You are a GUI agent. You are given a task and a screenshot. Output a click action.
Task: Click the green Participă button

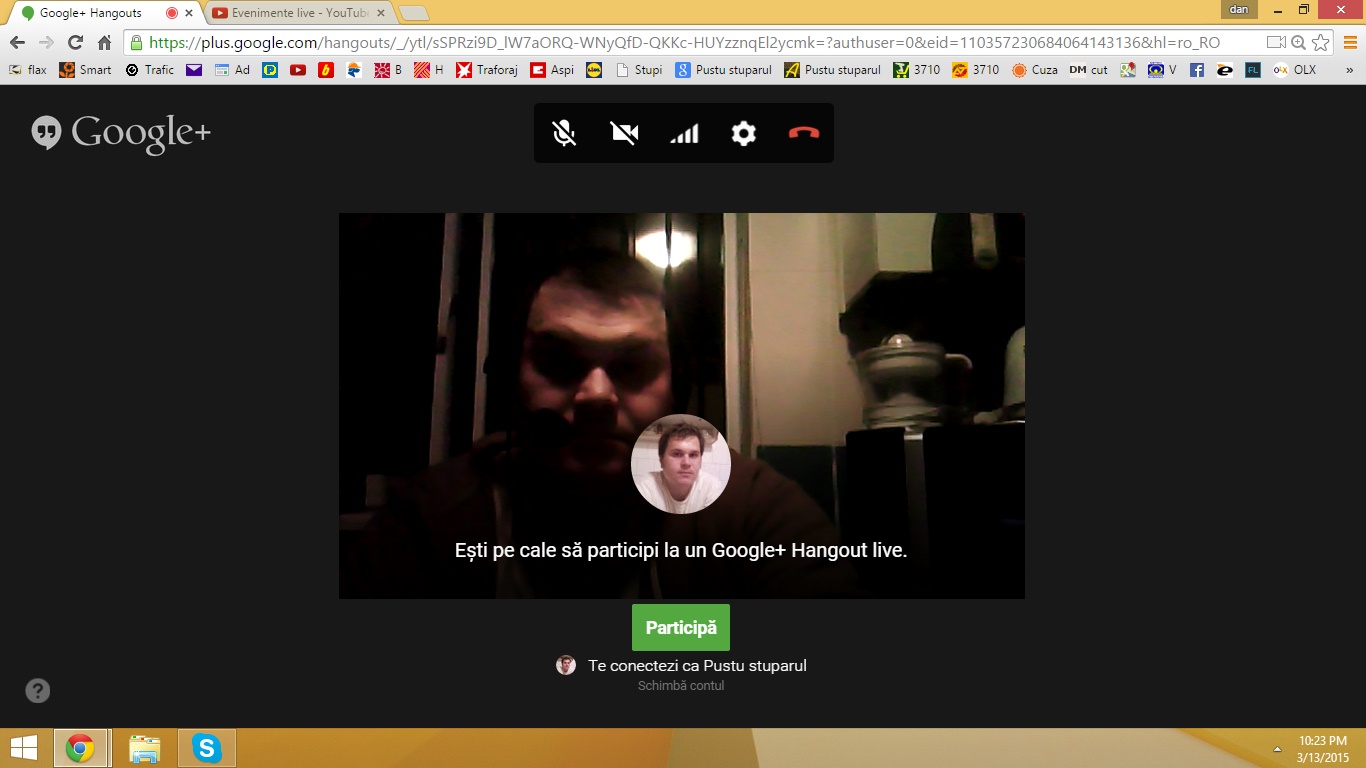coord(681,628)
